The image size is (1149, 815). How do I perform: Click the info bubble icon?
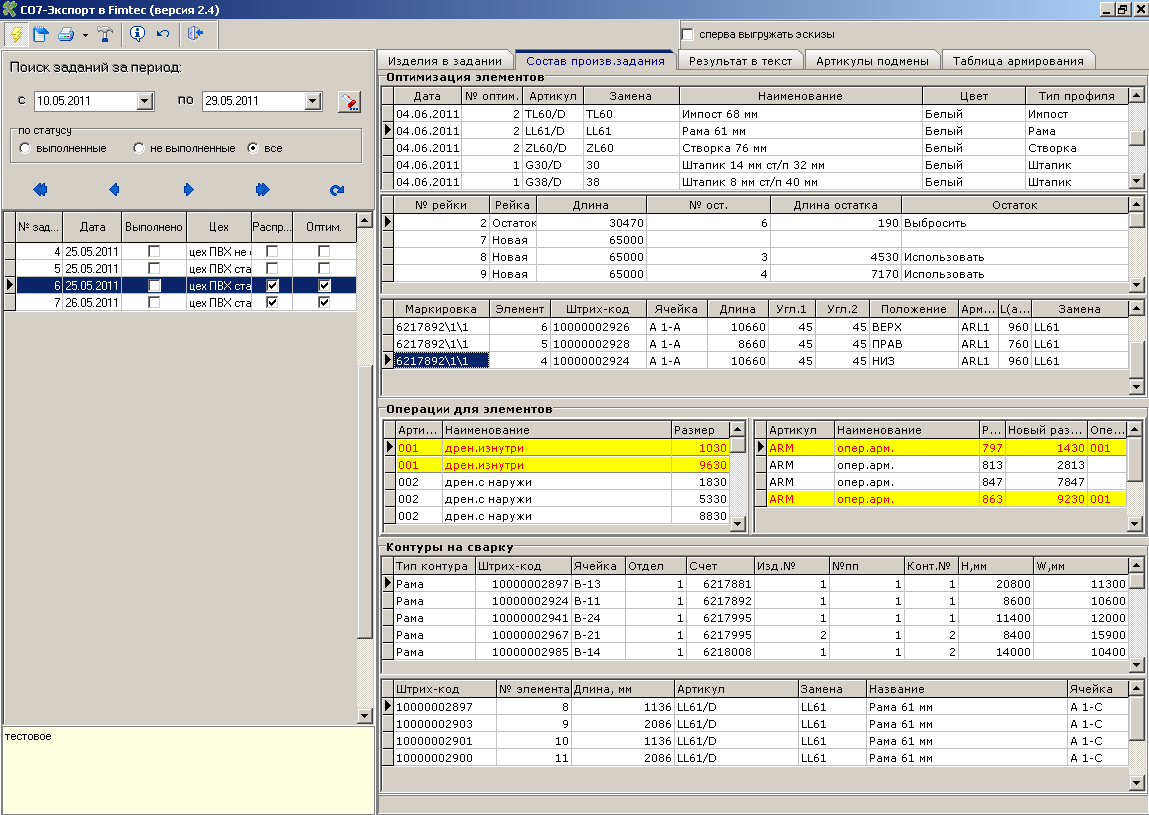(x=138, y=34)
